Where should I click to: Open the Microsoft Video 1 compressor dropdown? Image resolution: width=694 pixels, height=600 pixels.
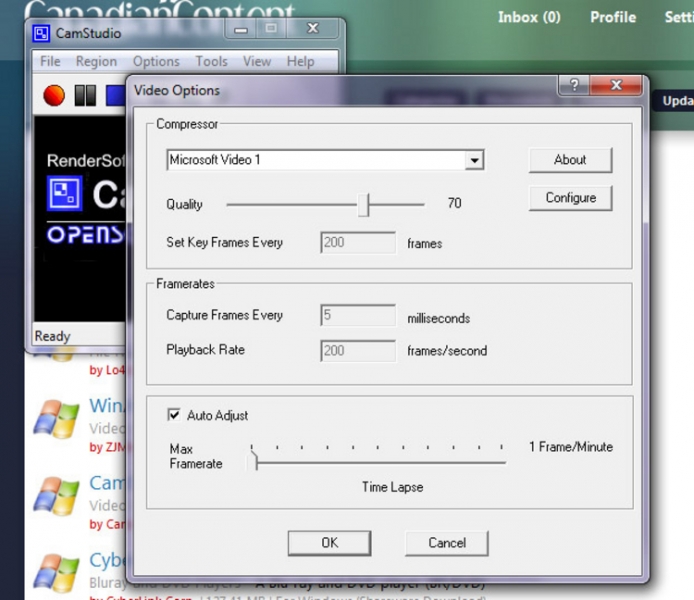point(475,160)
